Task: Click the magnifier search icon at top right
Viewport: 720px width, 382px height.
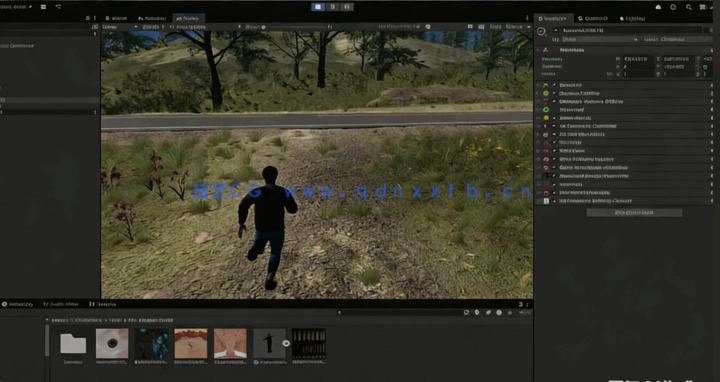Action: [689, 7]
